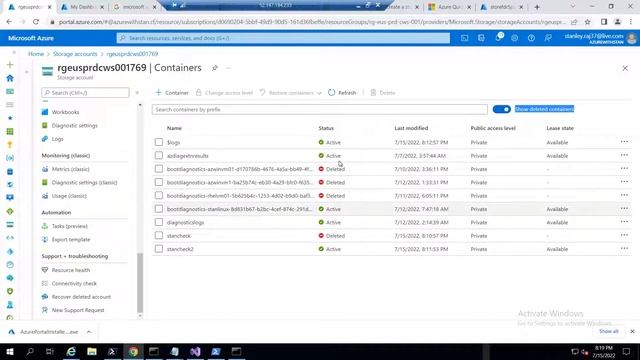Image resolution: width=640 pixels, height=360 pixels.
Task: Open Logs in resource menu
Action: (x=58, y=139)
